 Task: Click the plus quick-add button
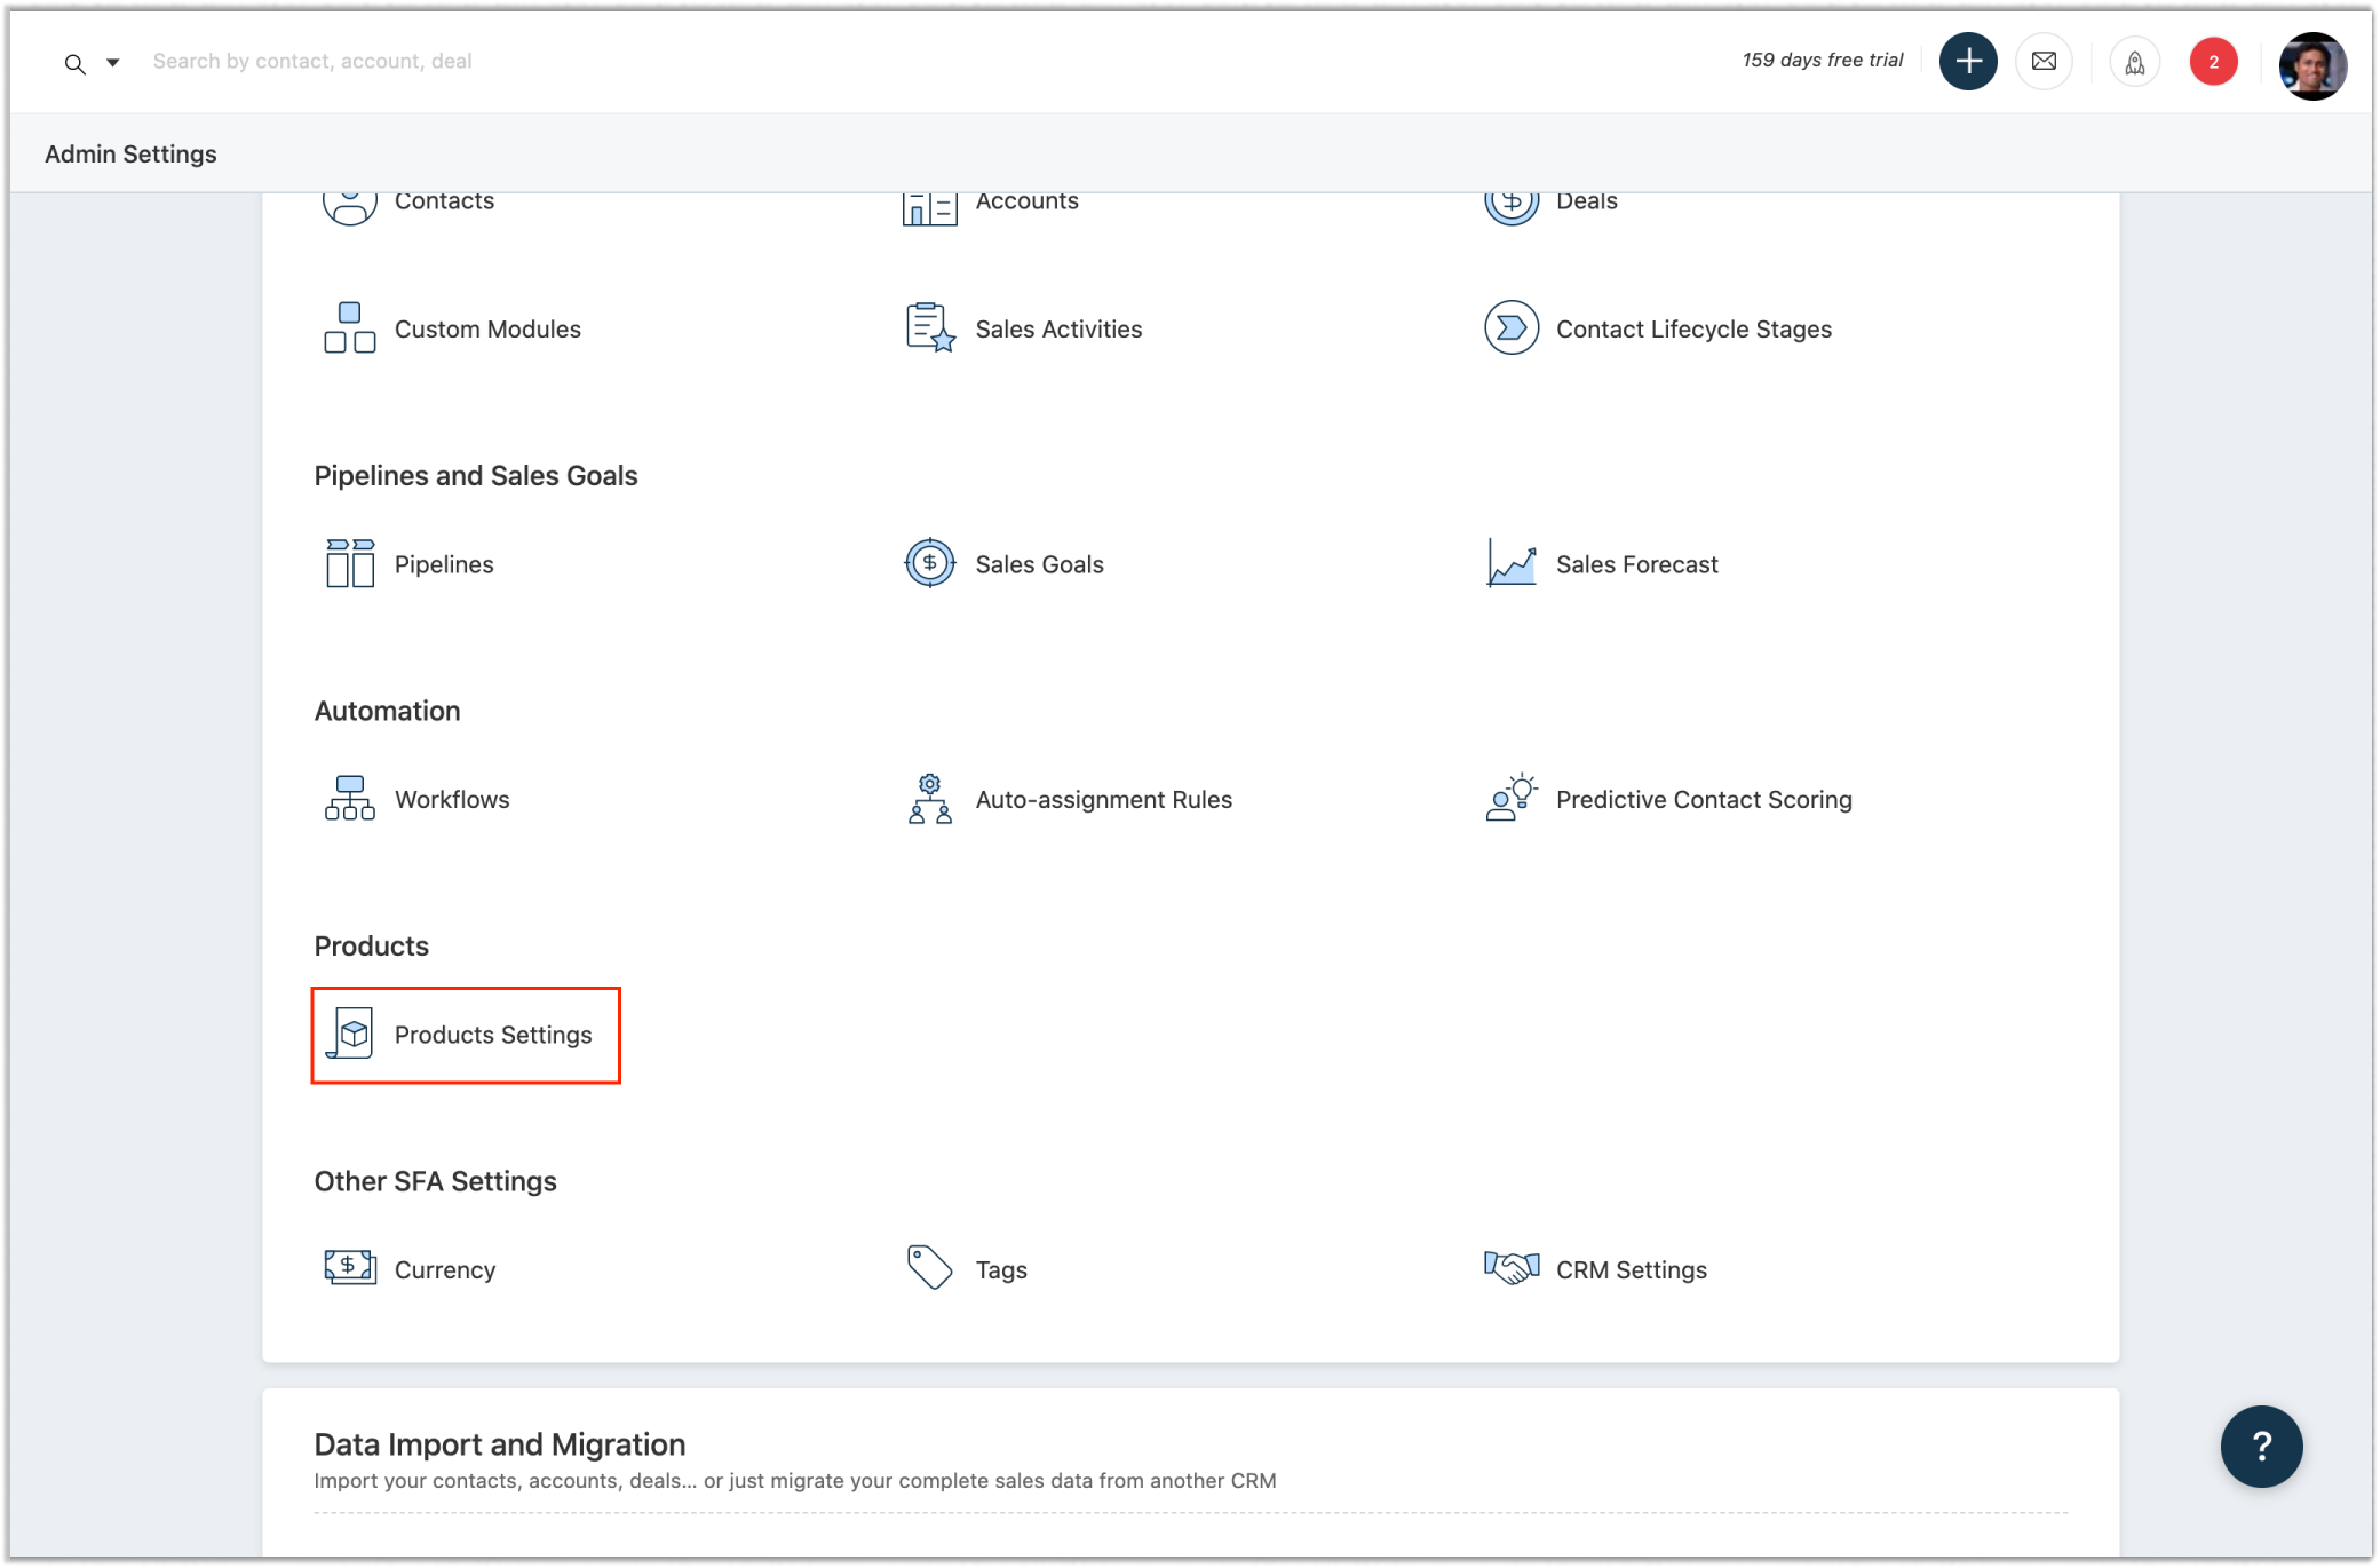point(1967,61)
